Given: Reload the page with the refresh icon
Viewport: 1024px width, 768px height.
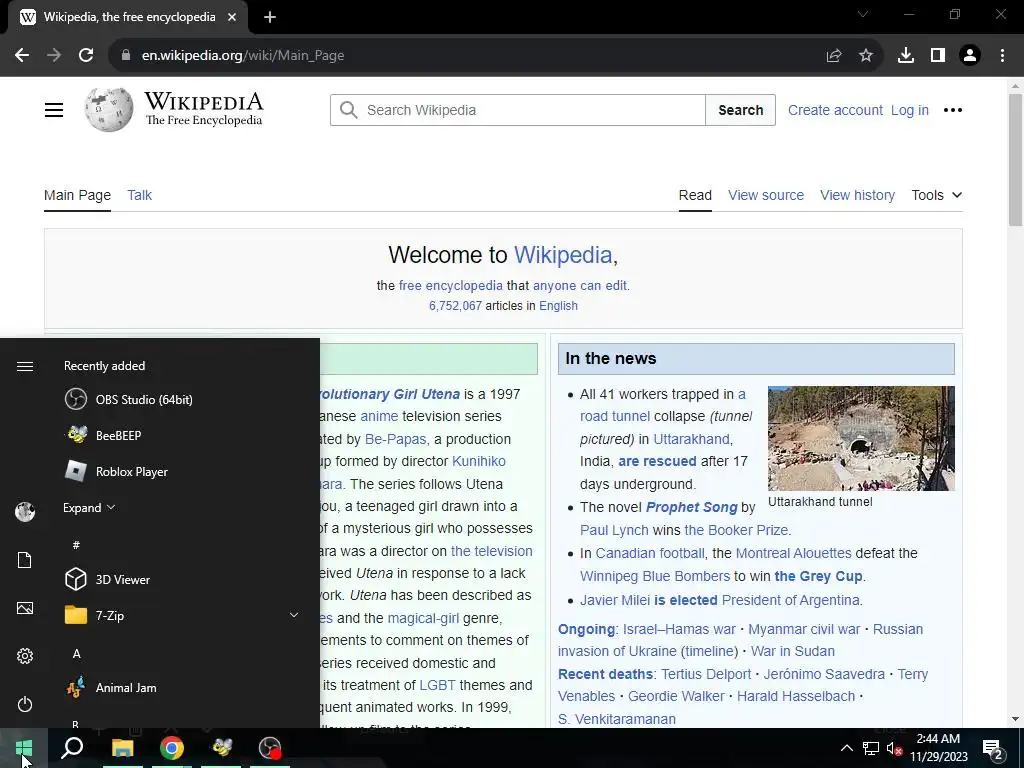Looking at the screenshot, I should (86, 56).
